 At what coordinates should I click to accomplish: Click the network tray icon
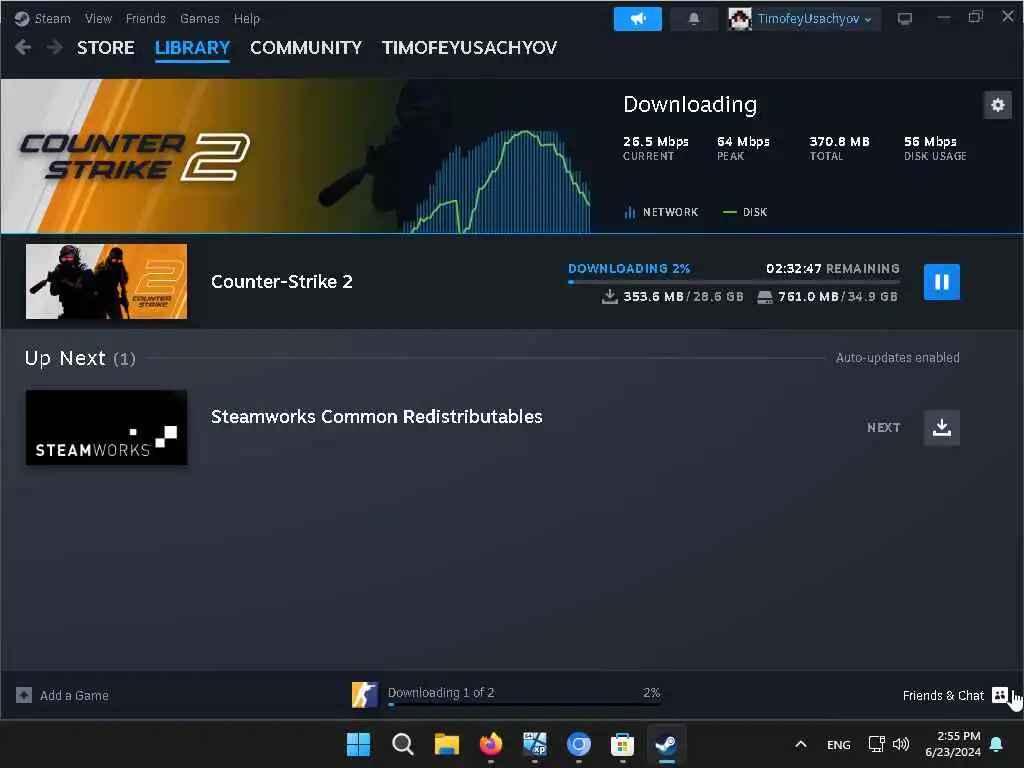876,744
